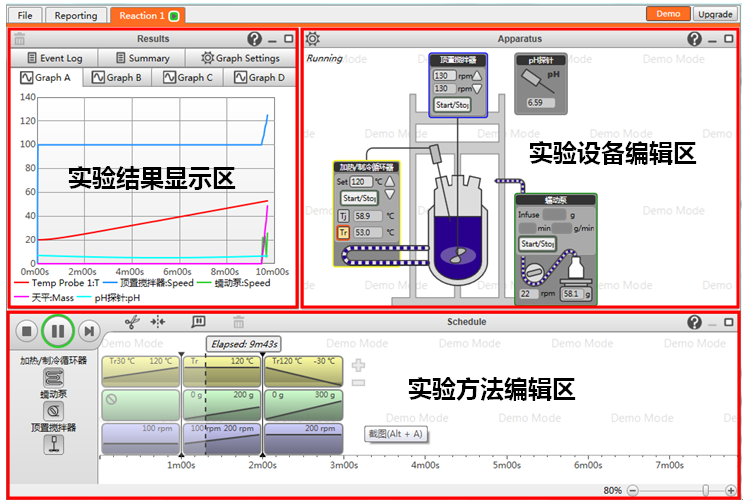Open the schedule comment note icon
Image resolution: width=745 pixels, height=503 pixels.
coord(198,322)
